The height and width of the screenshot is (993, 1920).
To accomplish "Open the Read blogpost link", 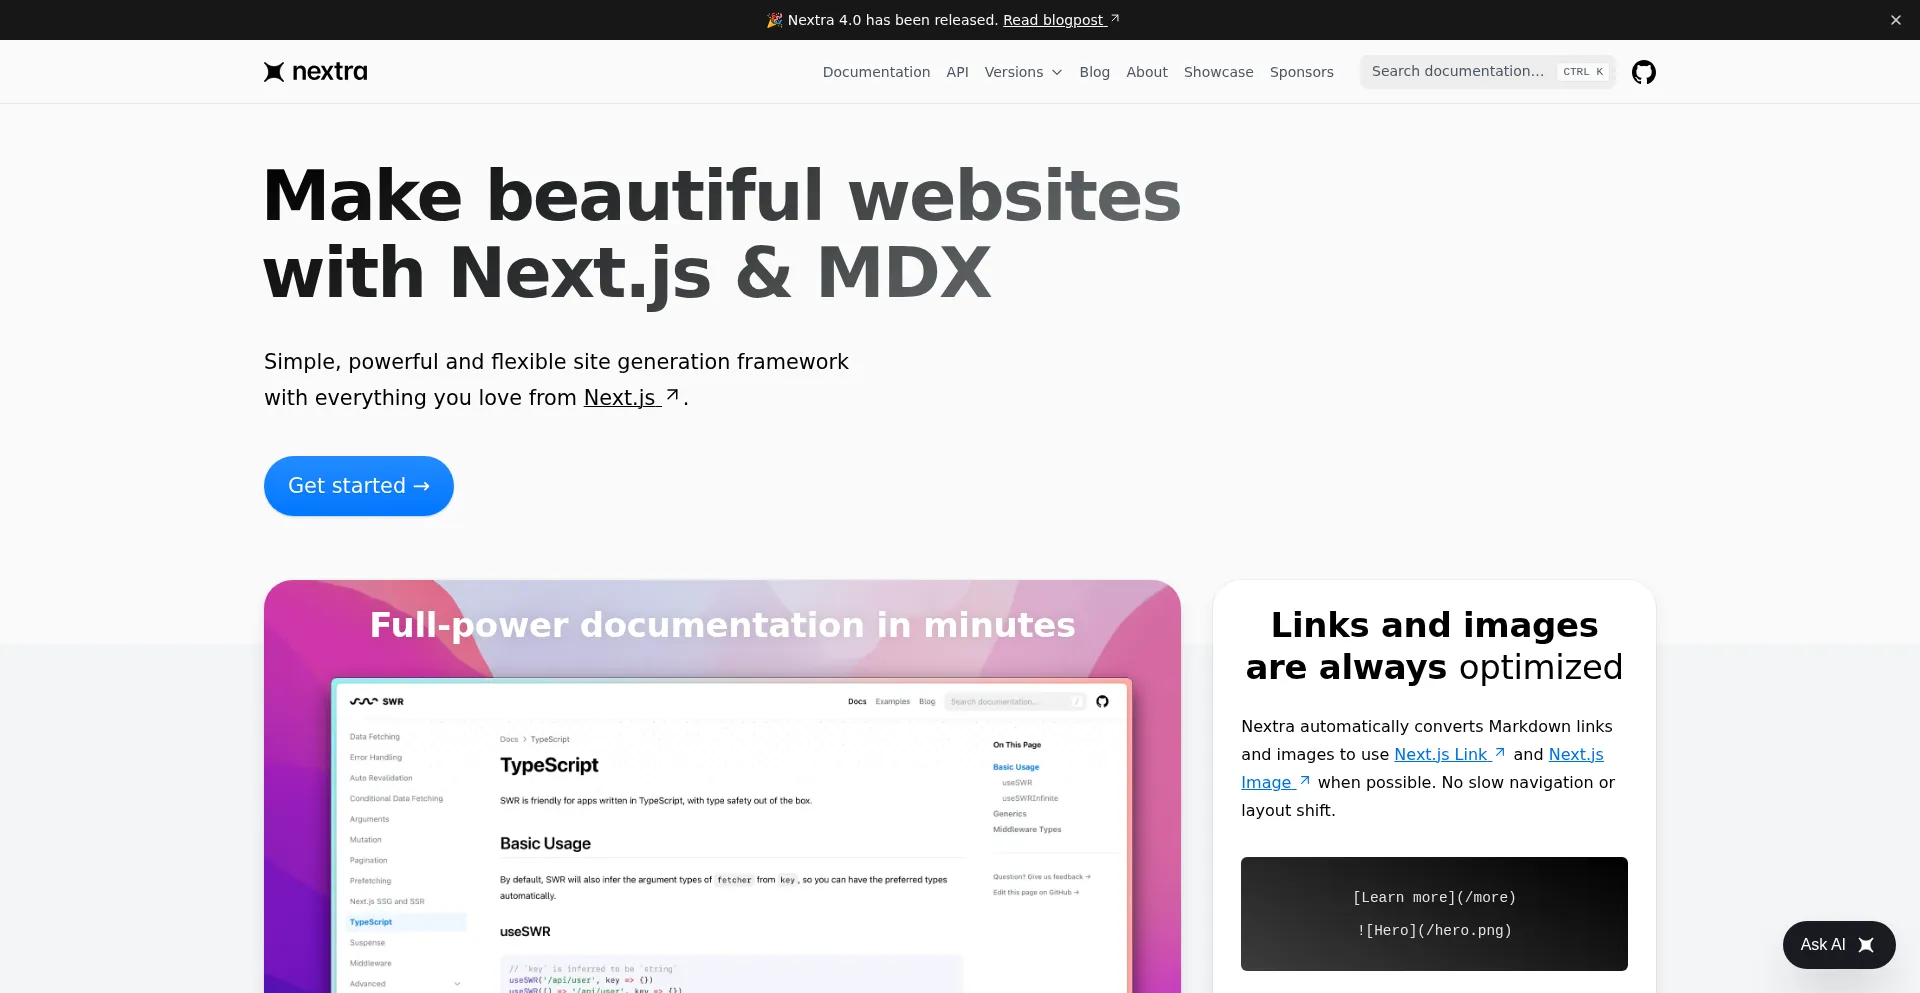I will tap(1061, 20).
